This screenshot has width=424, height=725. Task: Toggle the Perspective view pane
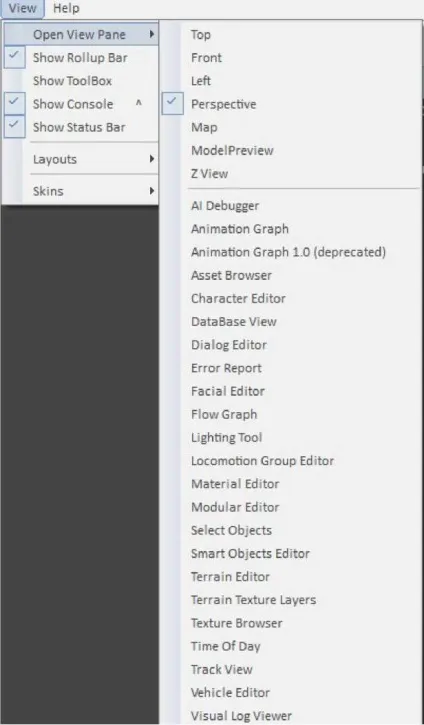pos(291,104)
